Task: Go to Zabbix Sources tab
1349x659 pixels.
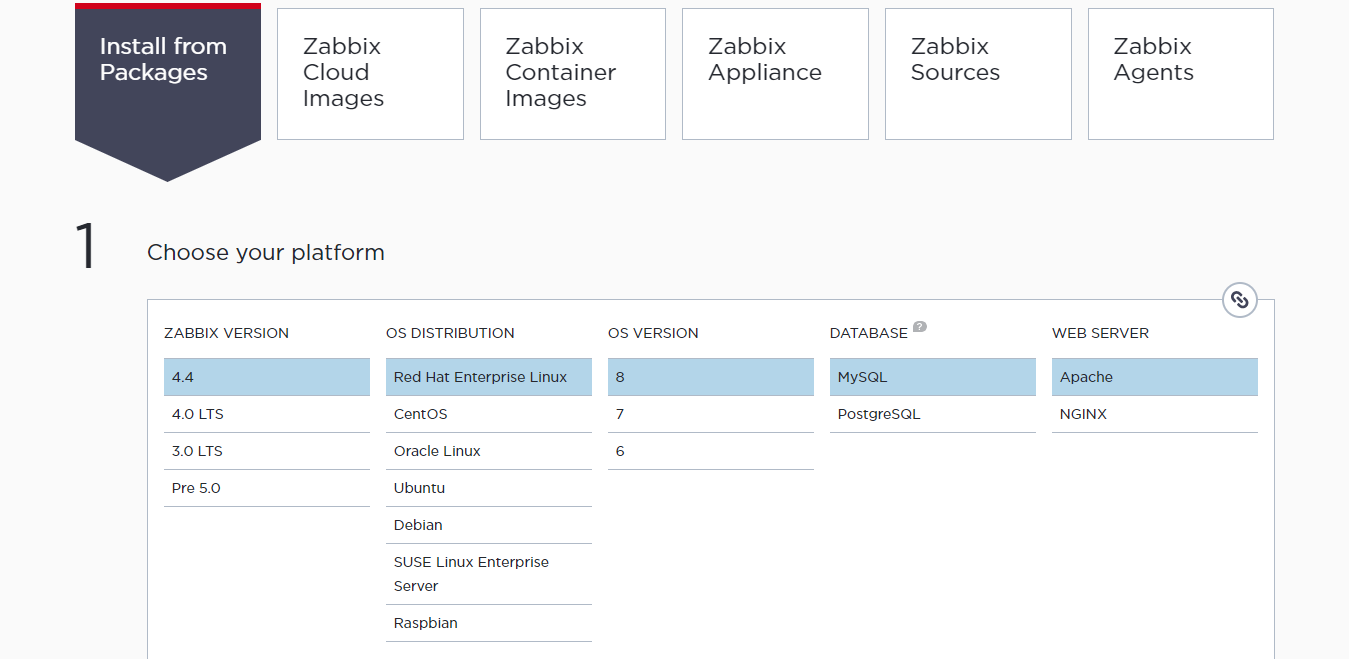Action: (x=977, y=74)
